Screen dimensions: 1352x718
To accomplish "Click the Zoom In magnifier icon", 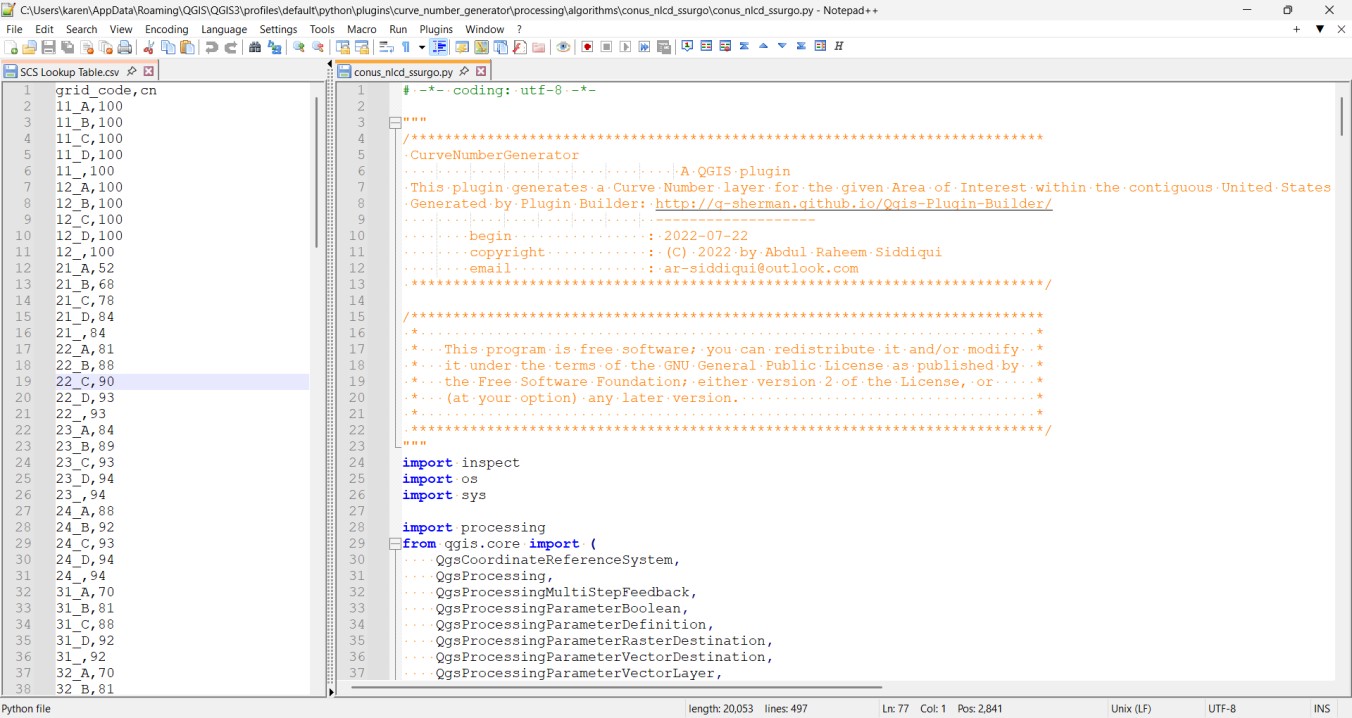I will coord(298,47).
